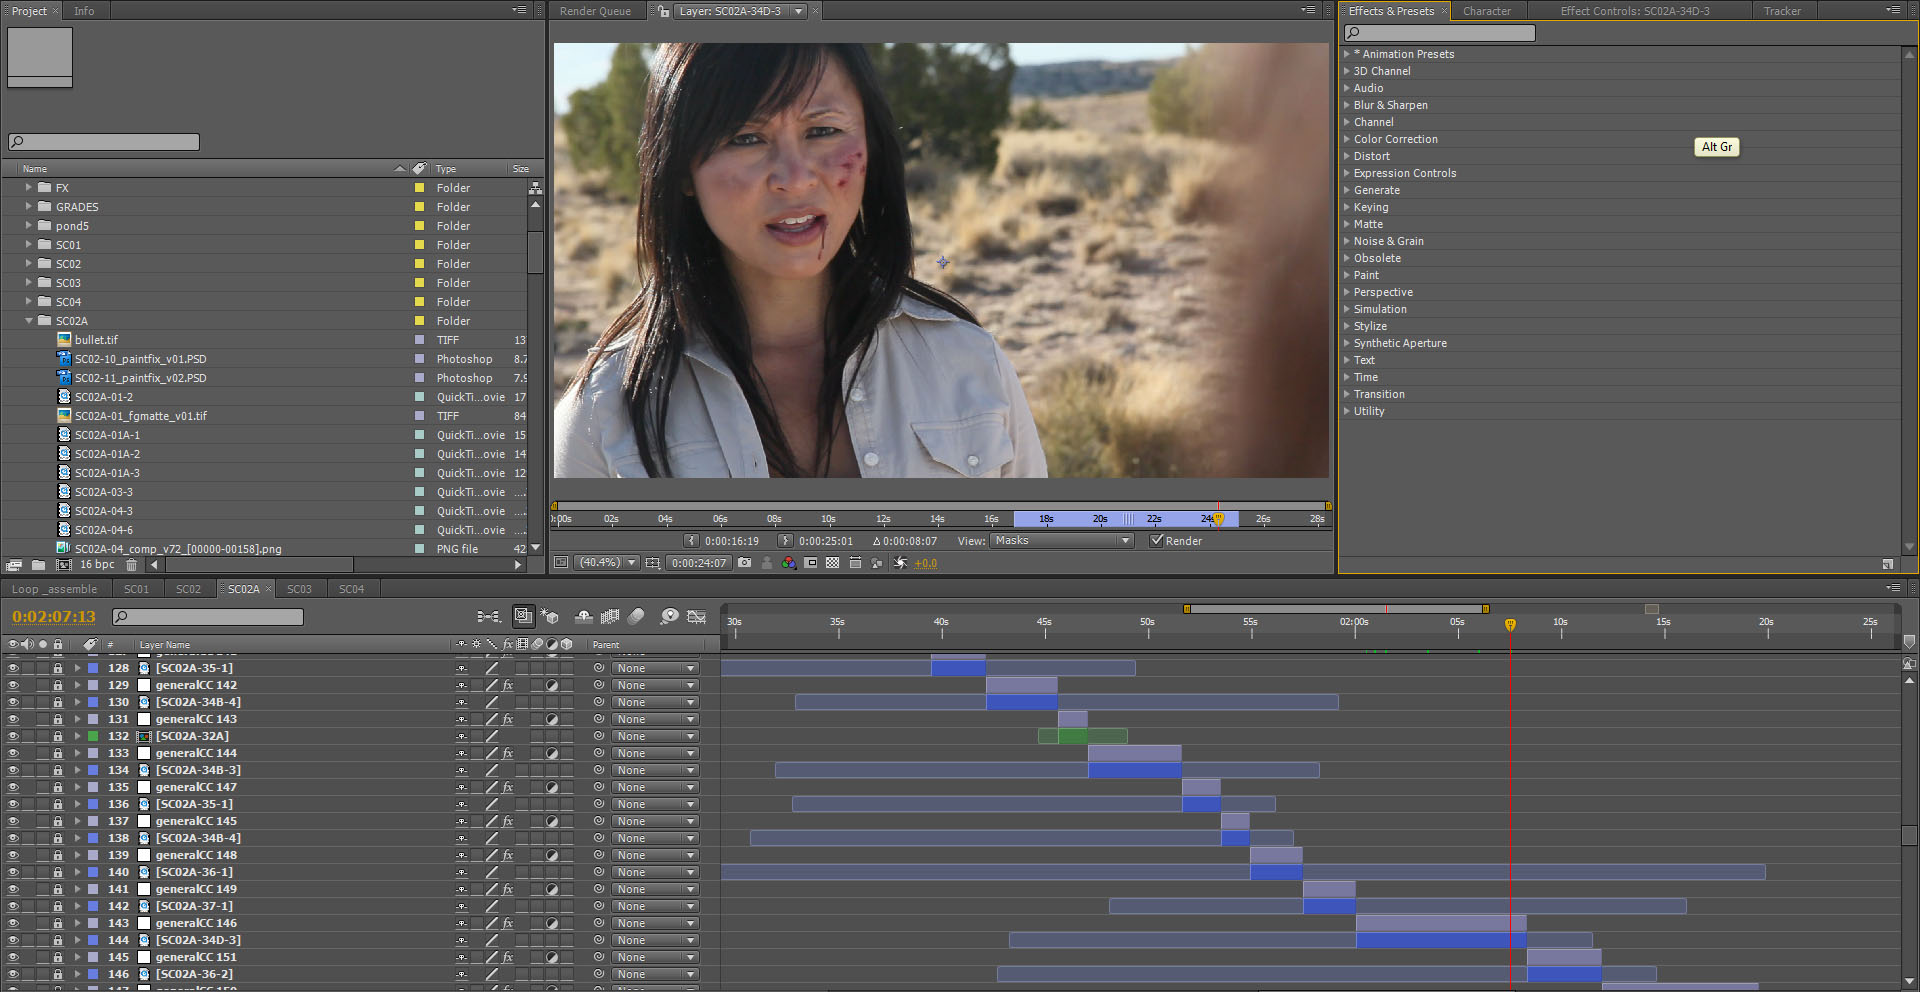Hide layer 132 SC02A-32A with eye icon

(13, 737)
